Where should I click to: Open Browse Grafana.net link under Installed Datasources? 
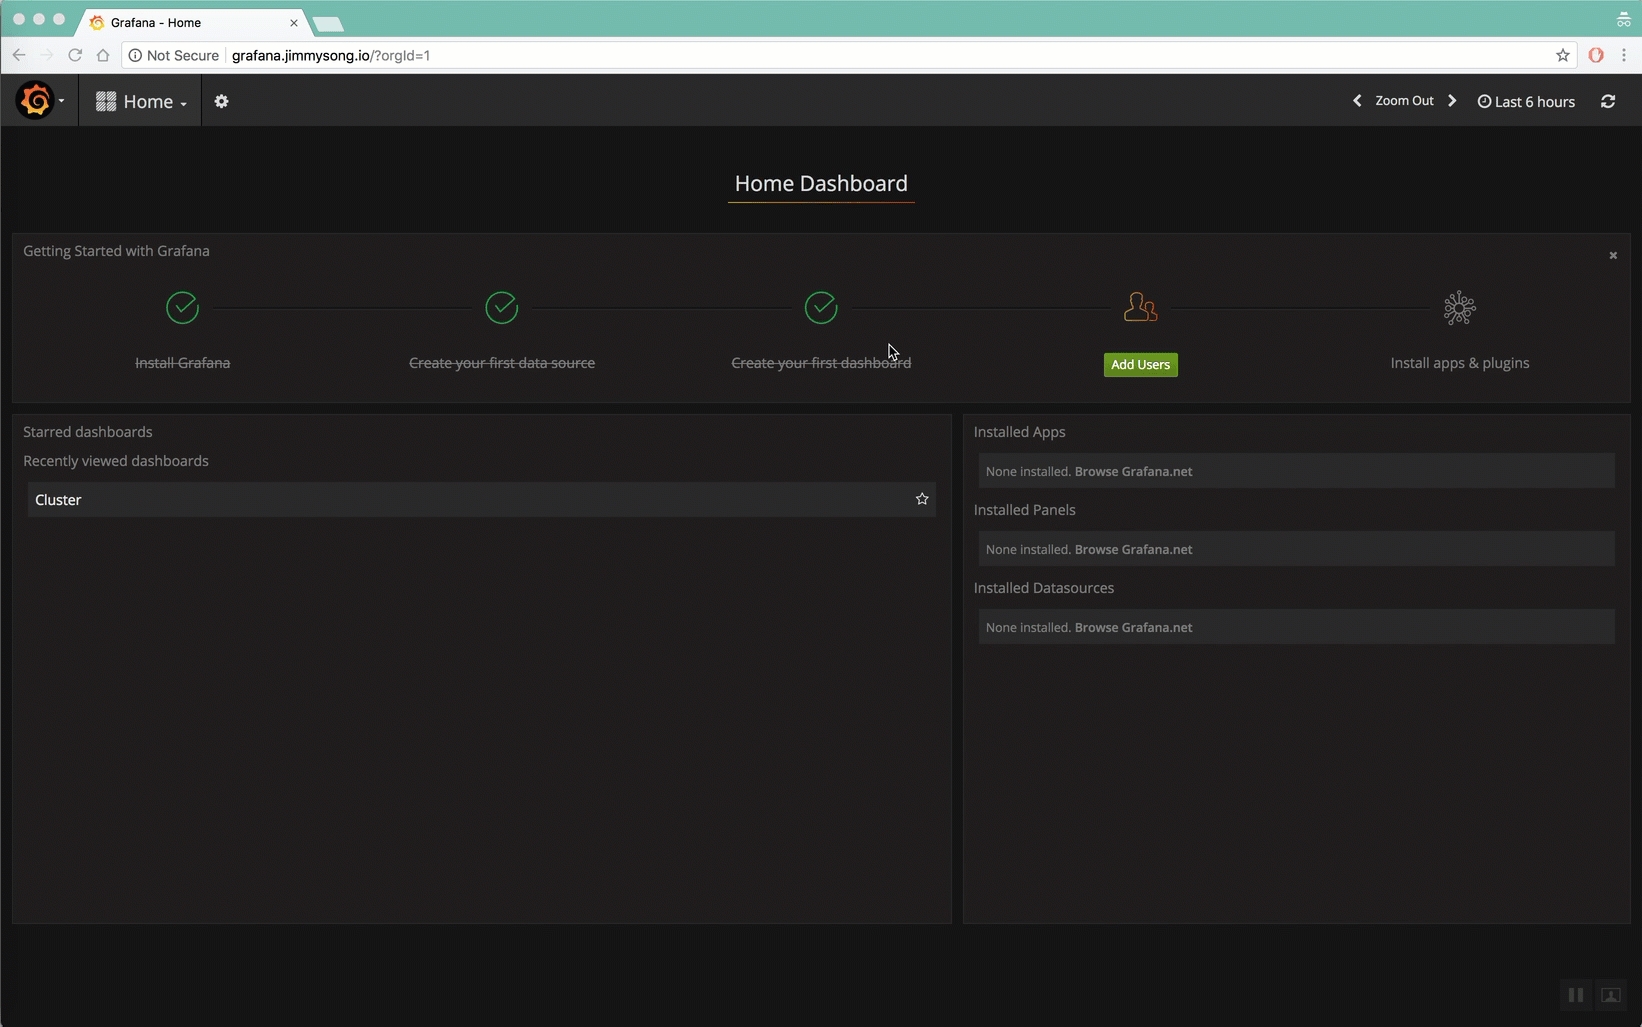pyautogui.click(x=1133, y=628)
